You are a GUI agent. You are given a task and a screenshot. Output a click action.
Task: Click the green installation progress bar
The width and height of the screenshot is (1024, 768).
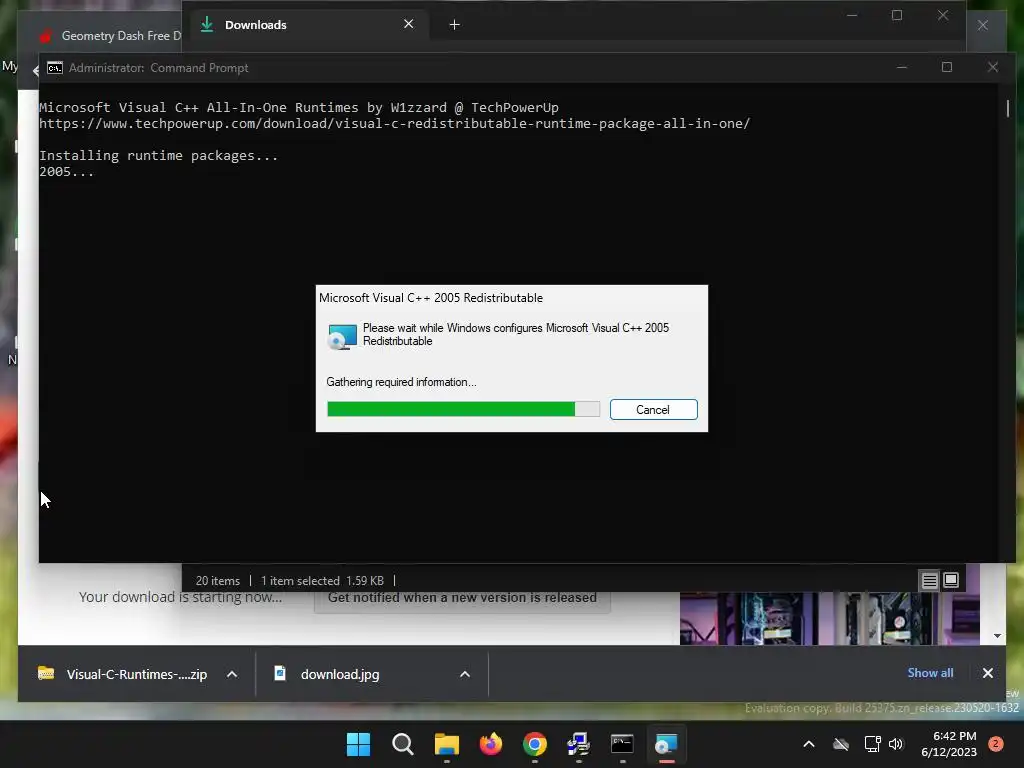pos(463,409)
